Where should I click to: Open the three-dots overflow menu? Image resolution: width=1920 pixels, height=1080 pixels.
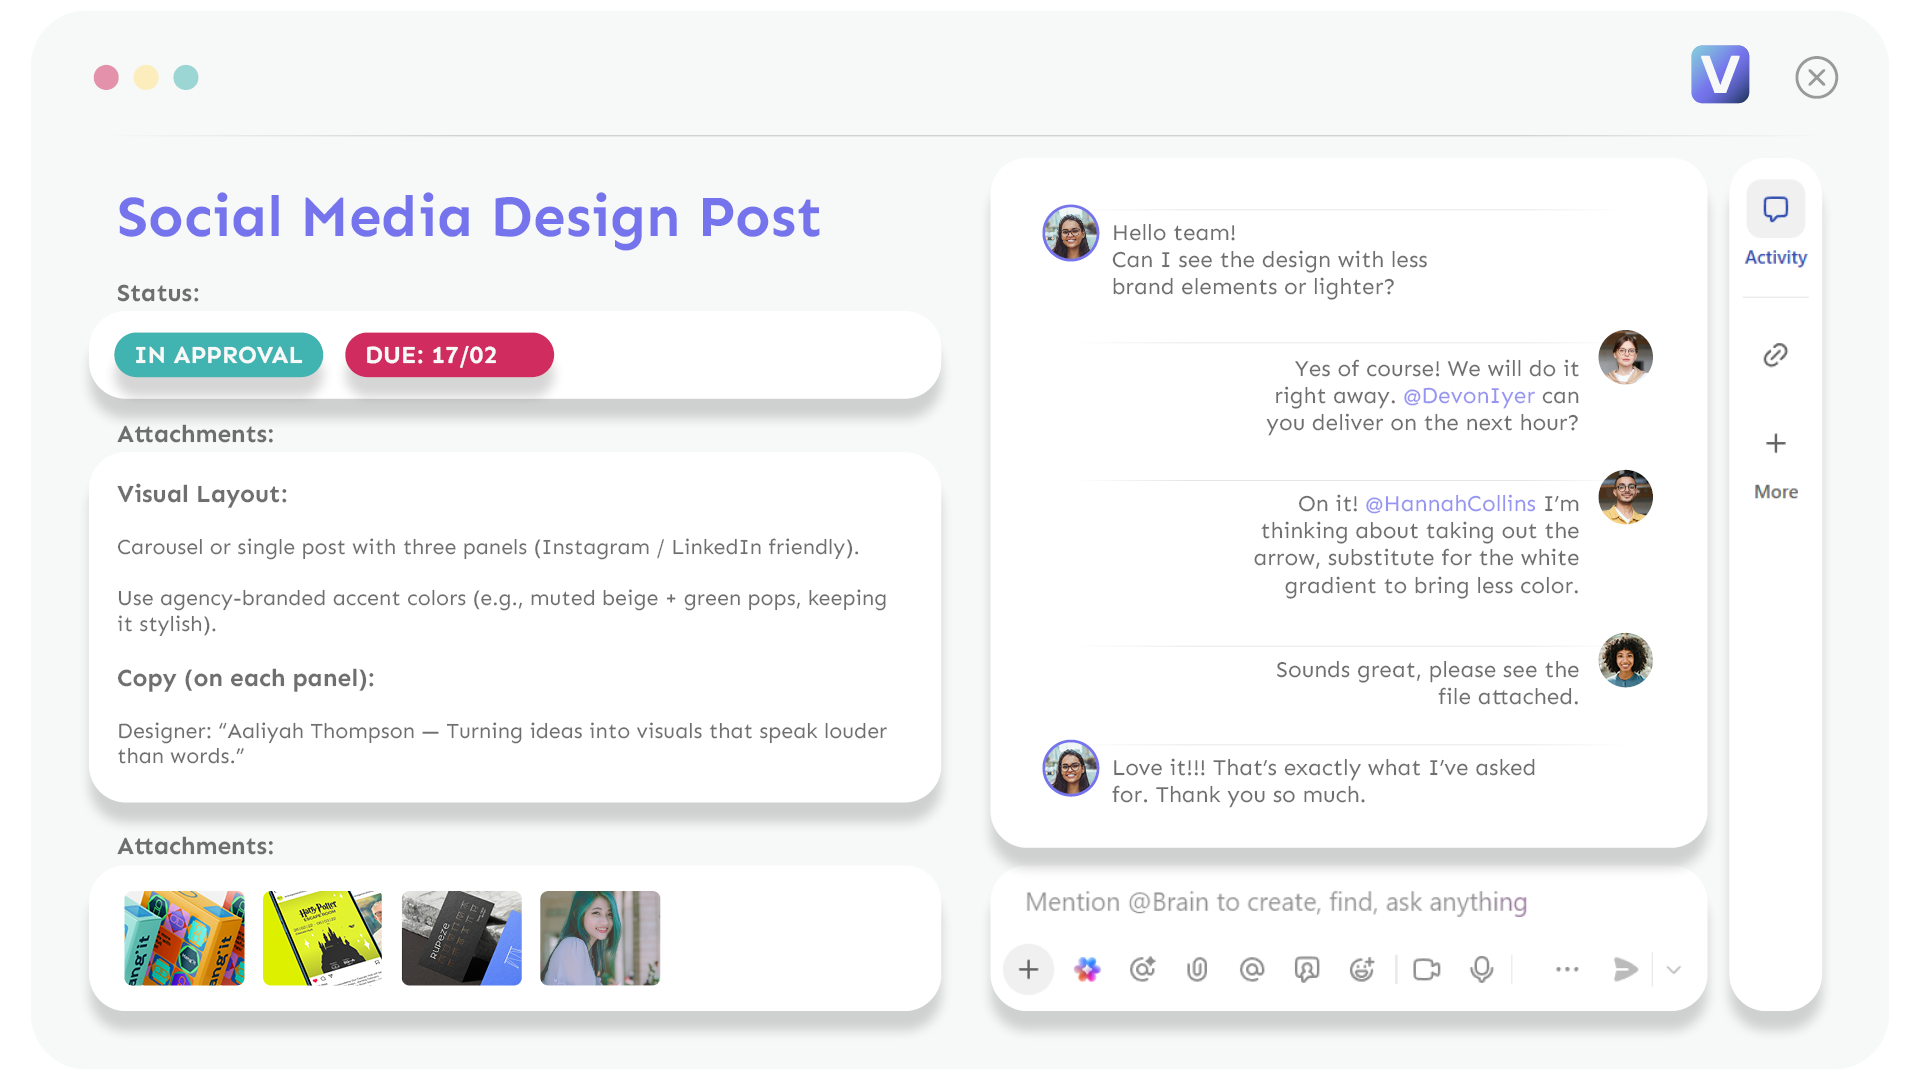point(1567,969)
